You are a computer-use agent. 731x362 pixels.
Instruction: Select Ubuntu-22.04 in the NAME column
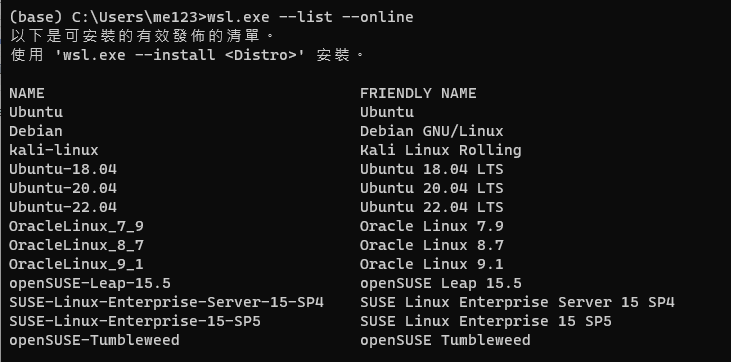63,208
